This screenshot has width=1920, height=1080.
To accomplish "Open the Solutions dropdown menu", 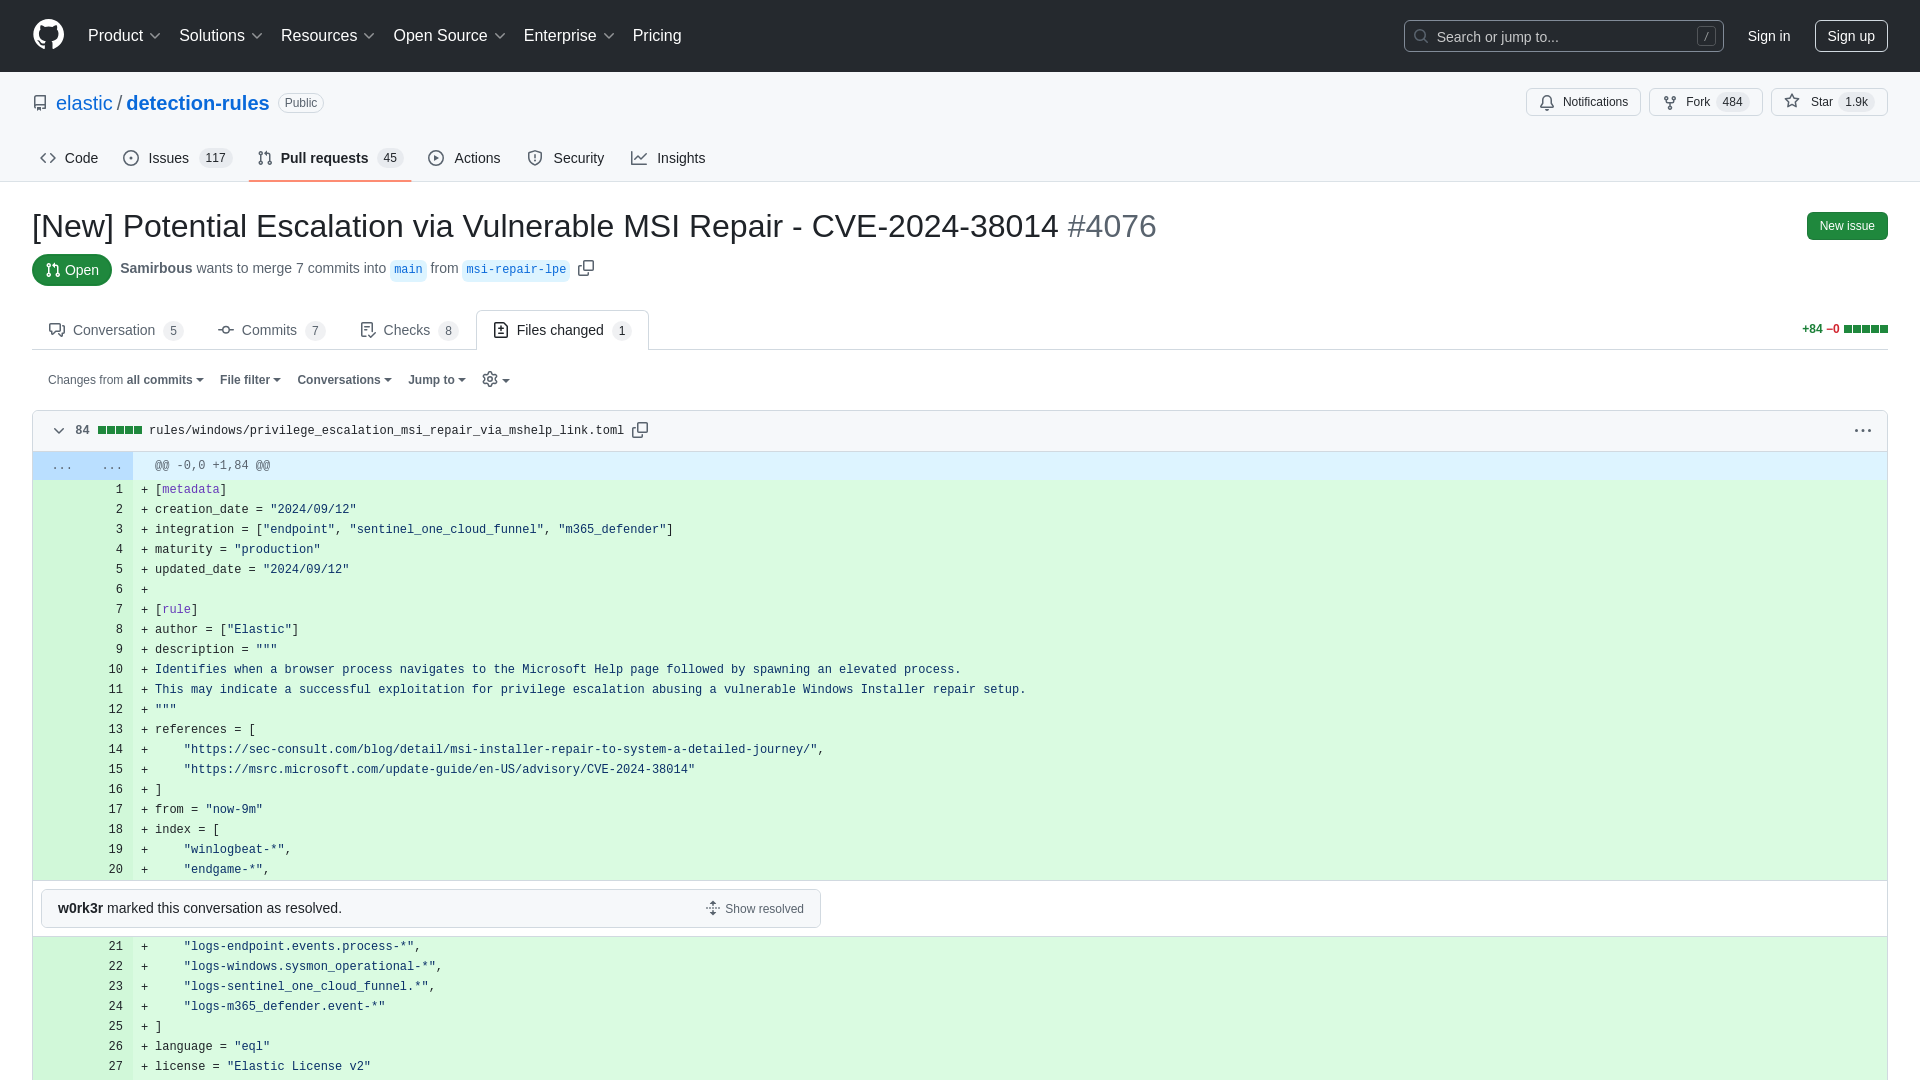I will (x=221, y=35).
